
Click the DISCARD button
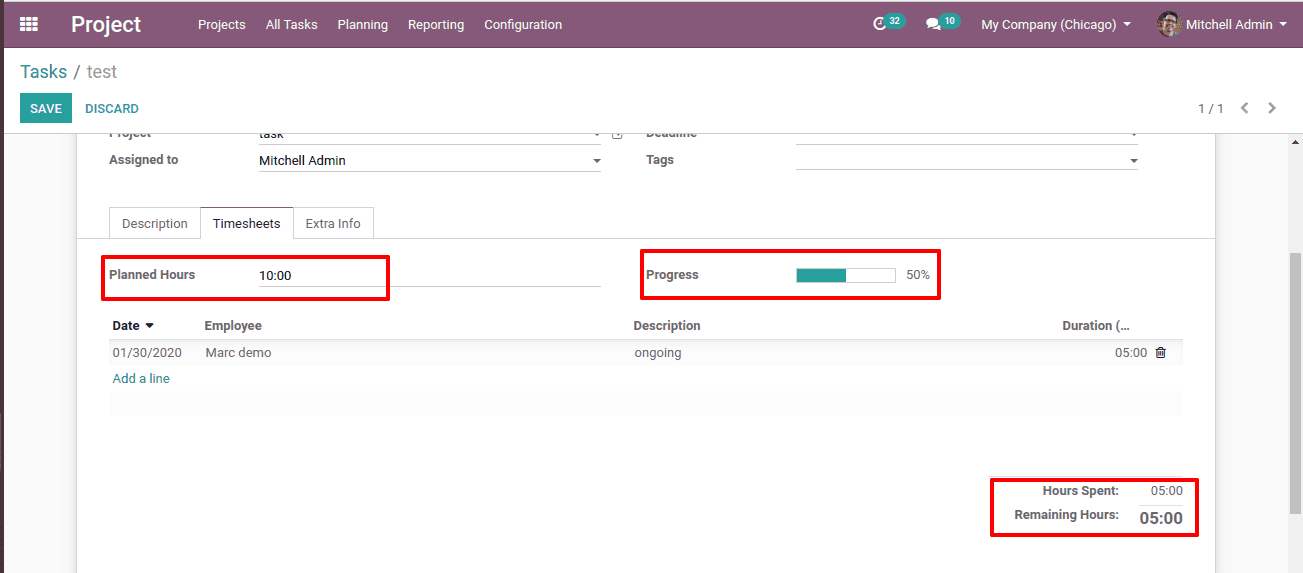(x=112, y=108)
